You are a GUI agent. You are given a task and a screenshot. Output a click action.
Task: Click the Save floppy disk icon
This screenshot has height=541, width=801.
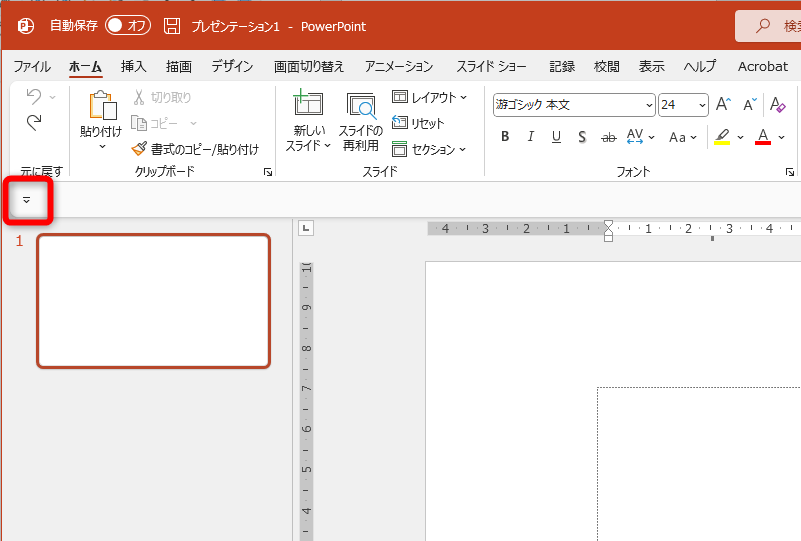coord(172,26)
